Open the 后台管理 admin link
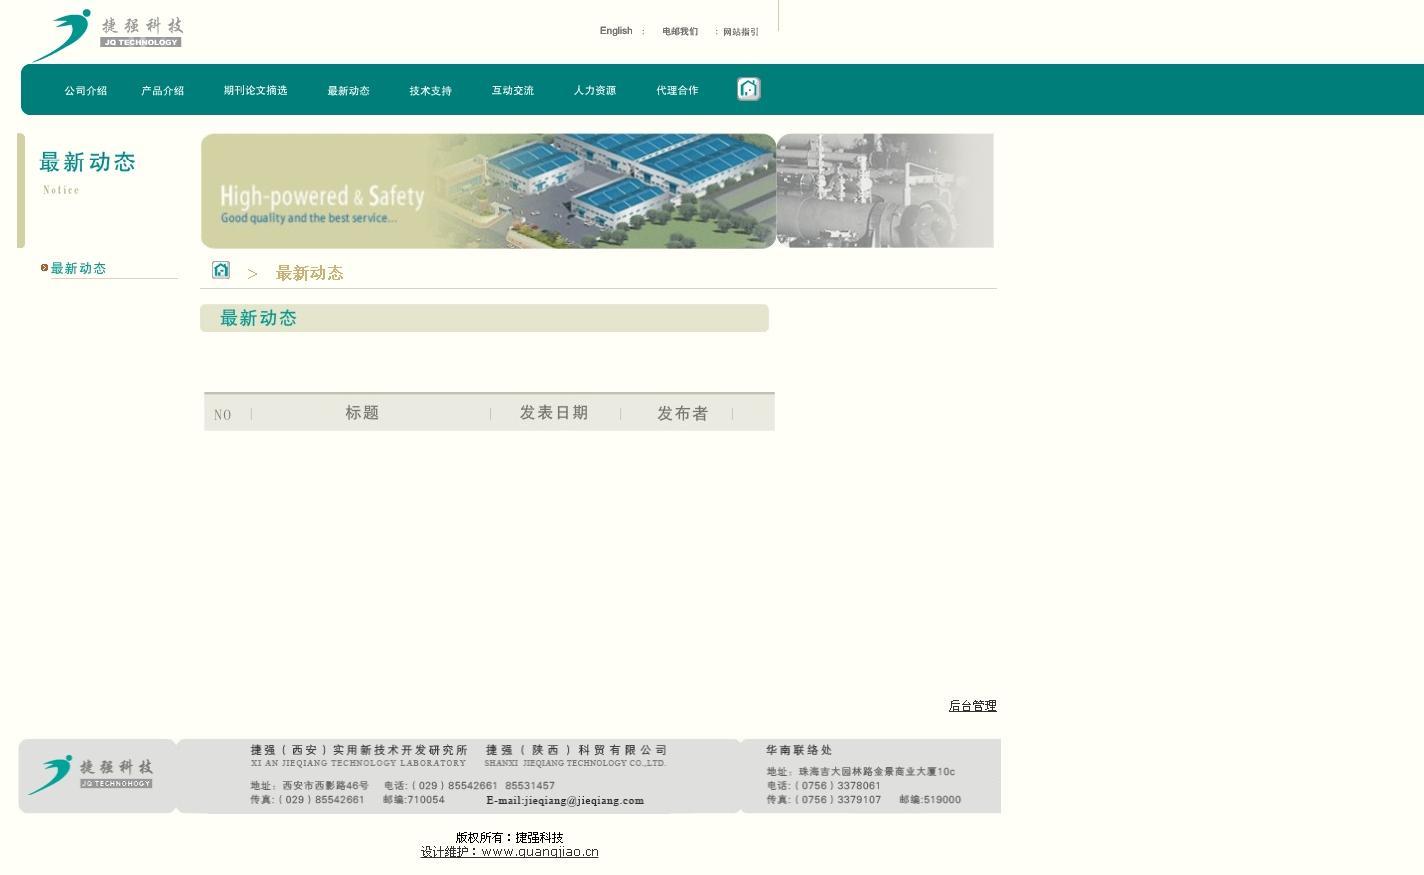Viewport: 1424px width, 875px height. [x=972, y=706]
